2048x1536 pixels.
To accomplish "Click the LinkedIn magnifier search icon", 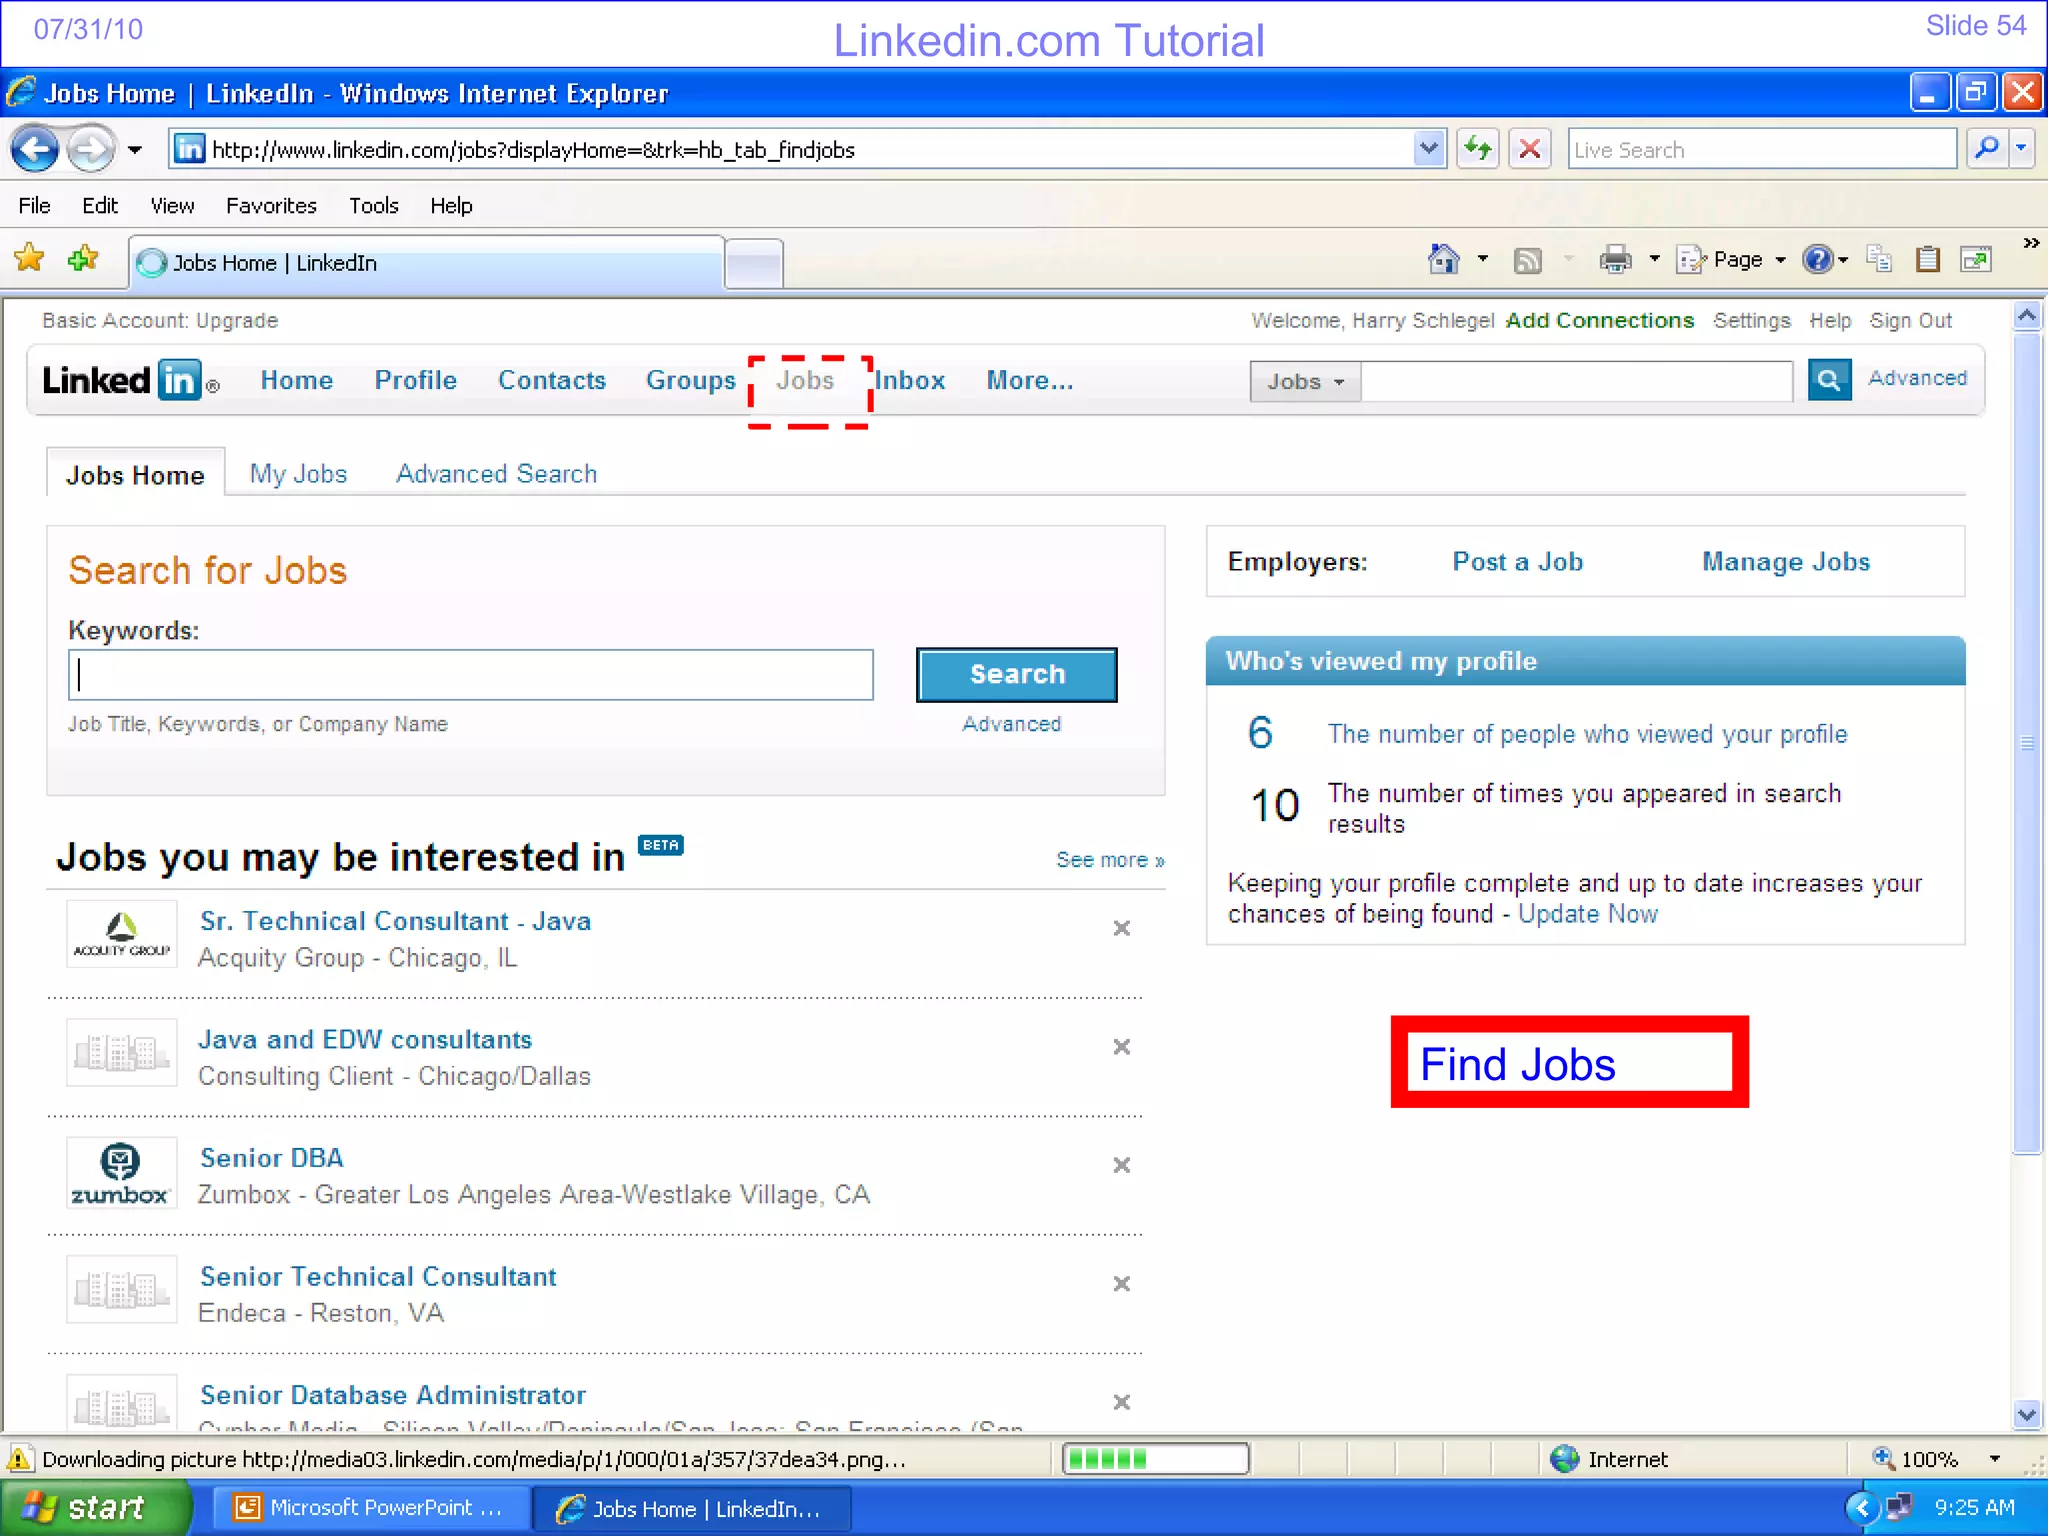I will 1829,380.
